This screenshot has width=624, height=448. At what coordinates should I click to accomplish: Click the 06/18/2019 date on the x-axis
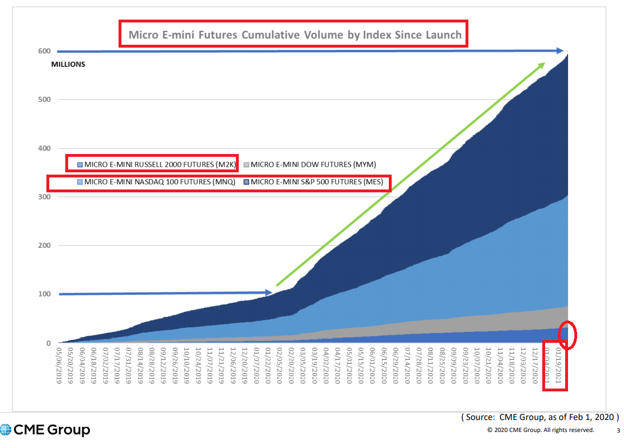(x=94, y=366)
